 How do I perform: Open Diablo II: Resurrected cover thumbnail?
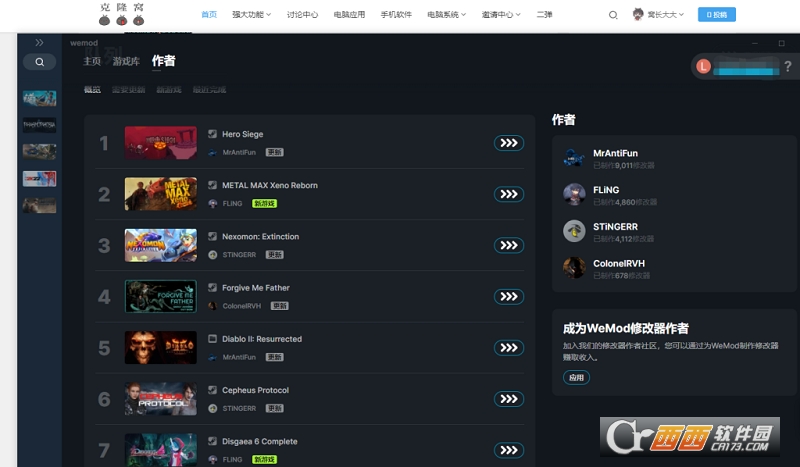[x=161, y=348]
